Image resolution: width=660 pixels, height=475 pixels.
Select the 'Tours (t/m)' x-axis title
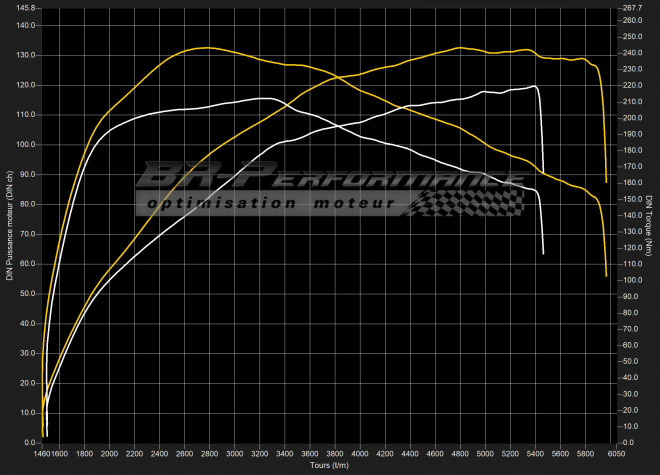pyautogui.click(x=327, y=466)
